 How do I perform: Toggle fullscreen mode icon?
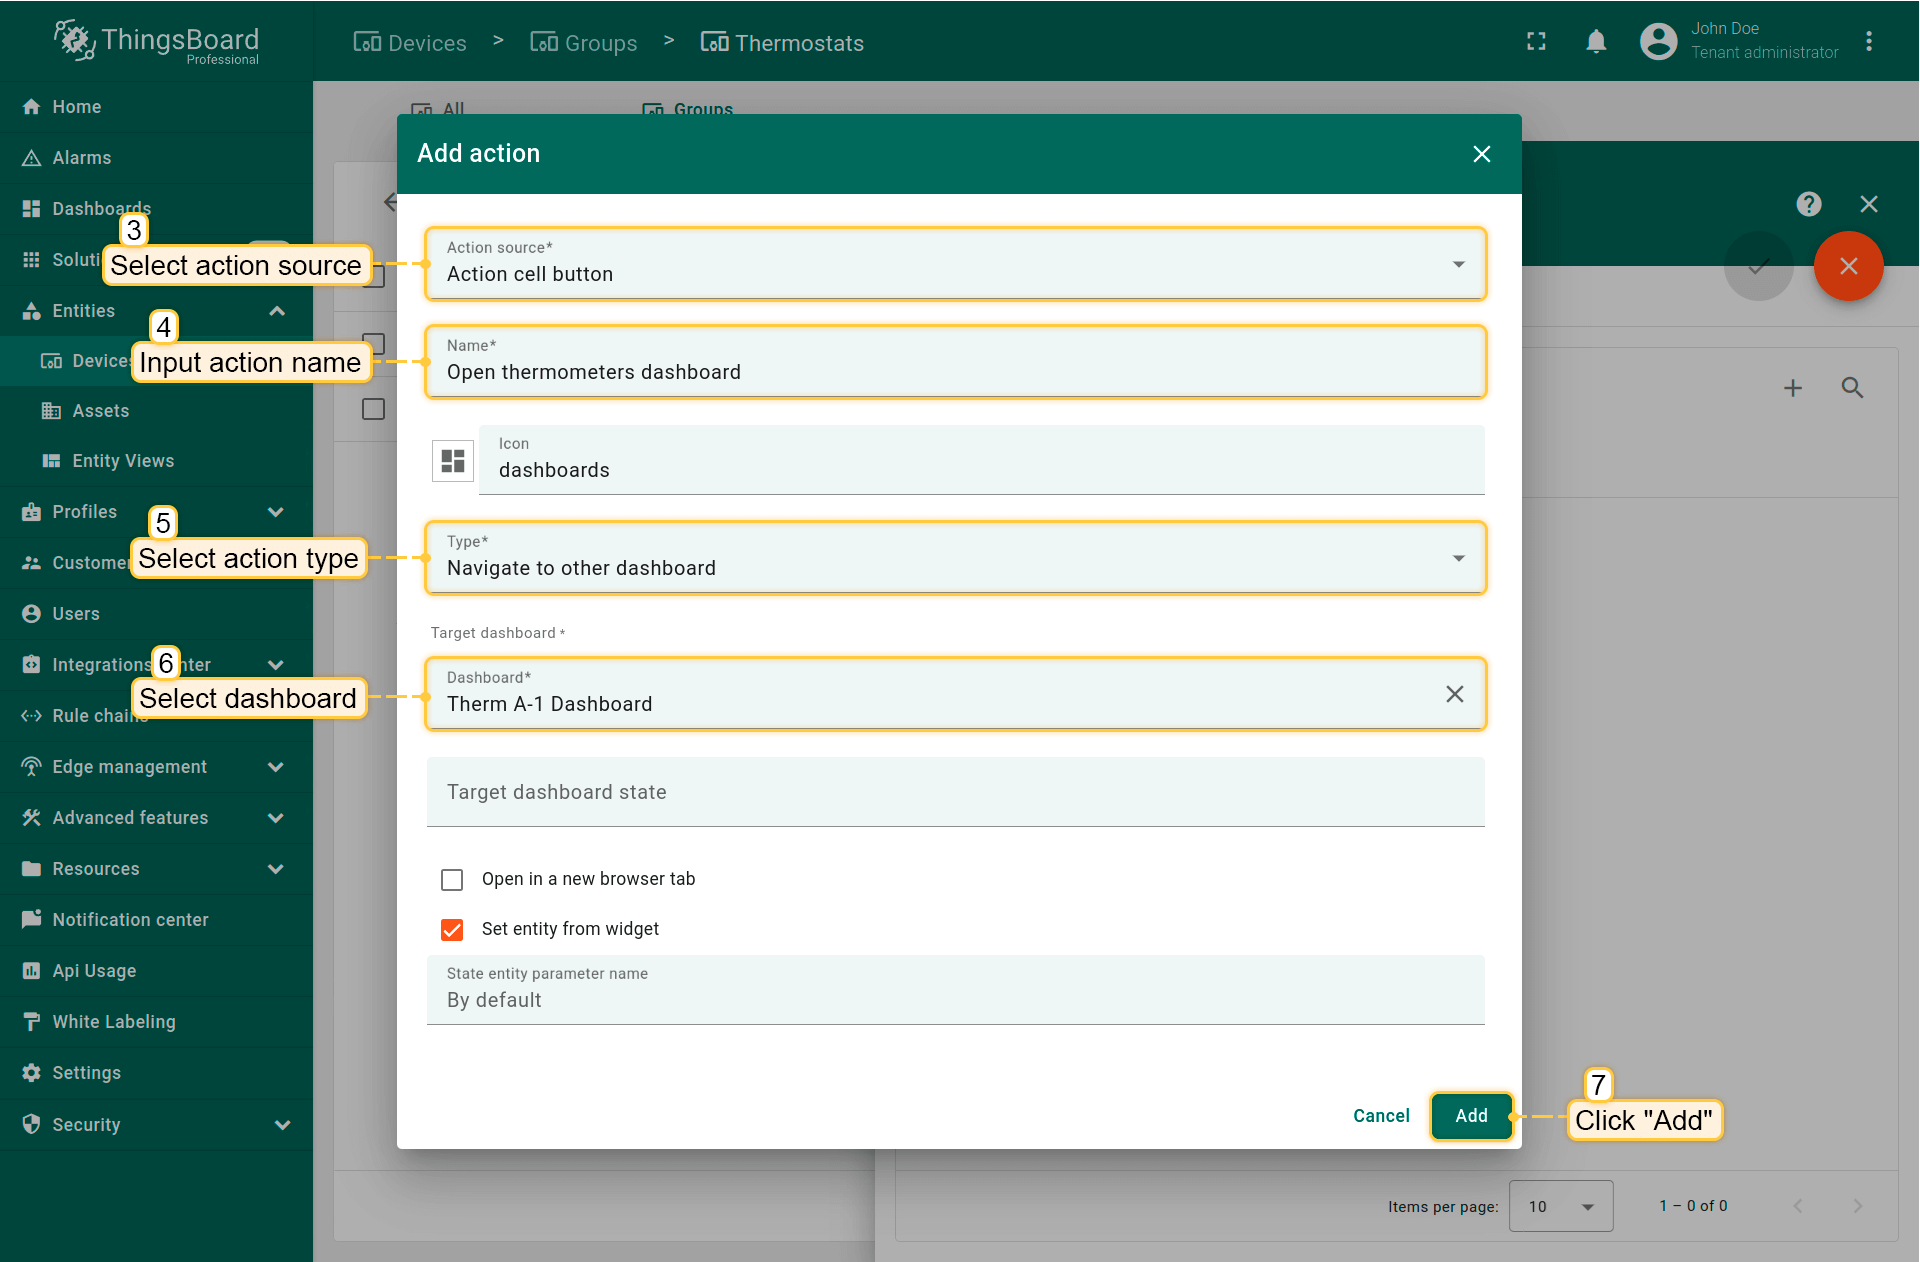click(1536, 42)
